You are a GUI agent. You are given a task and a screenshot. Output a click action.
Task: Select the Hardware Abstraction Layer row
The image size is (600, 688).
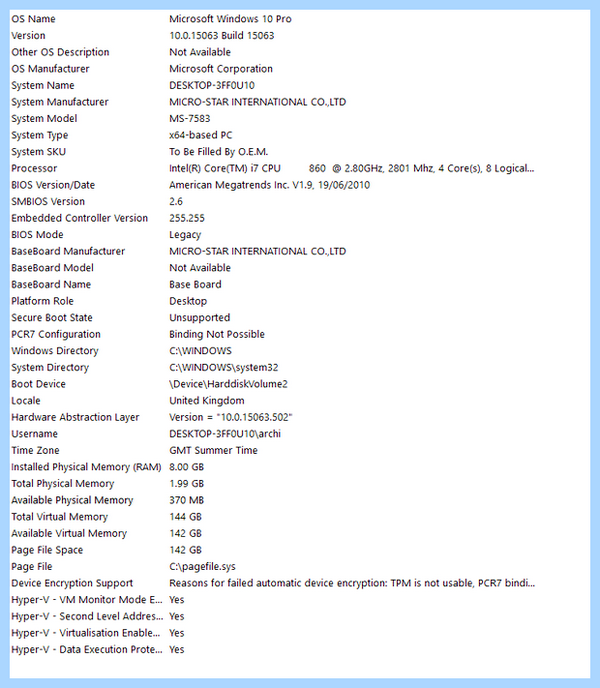(x=300, y=417)
